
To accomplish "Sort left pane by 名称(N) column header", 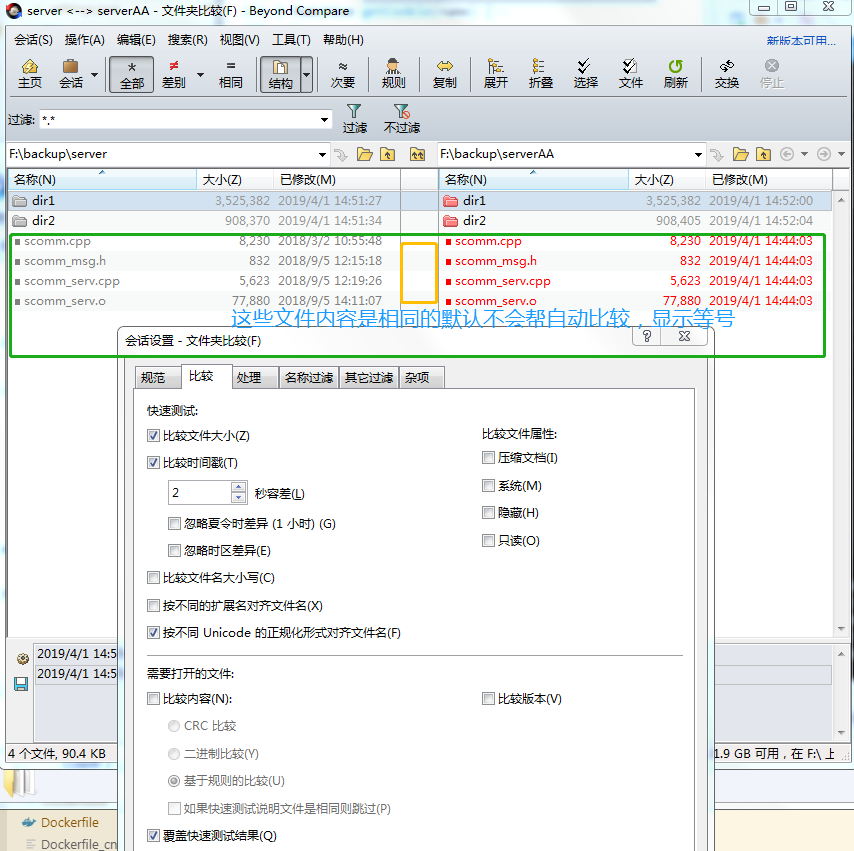I will click(x=102, y=180).
